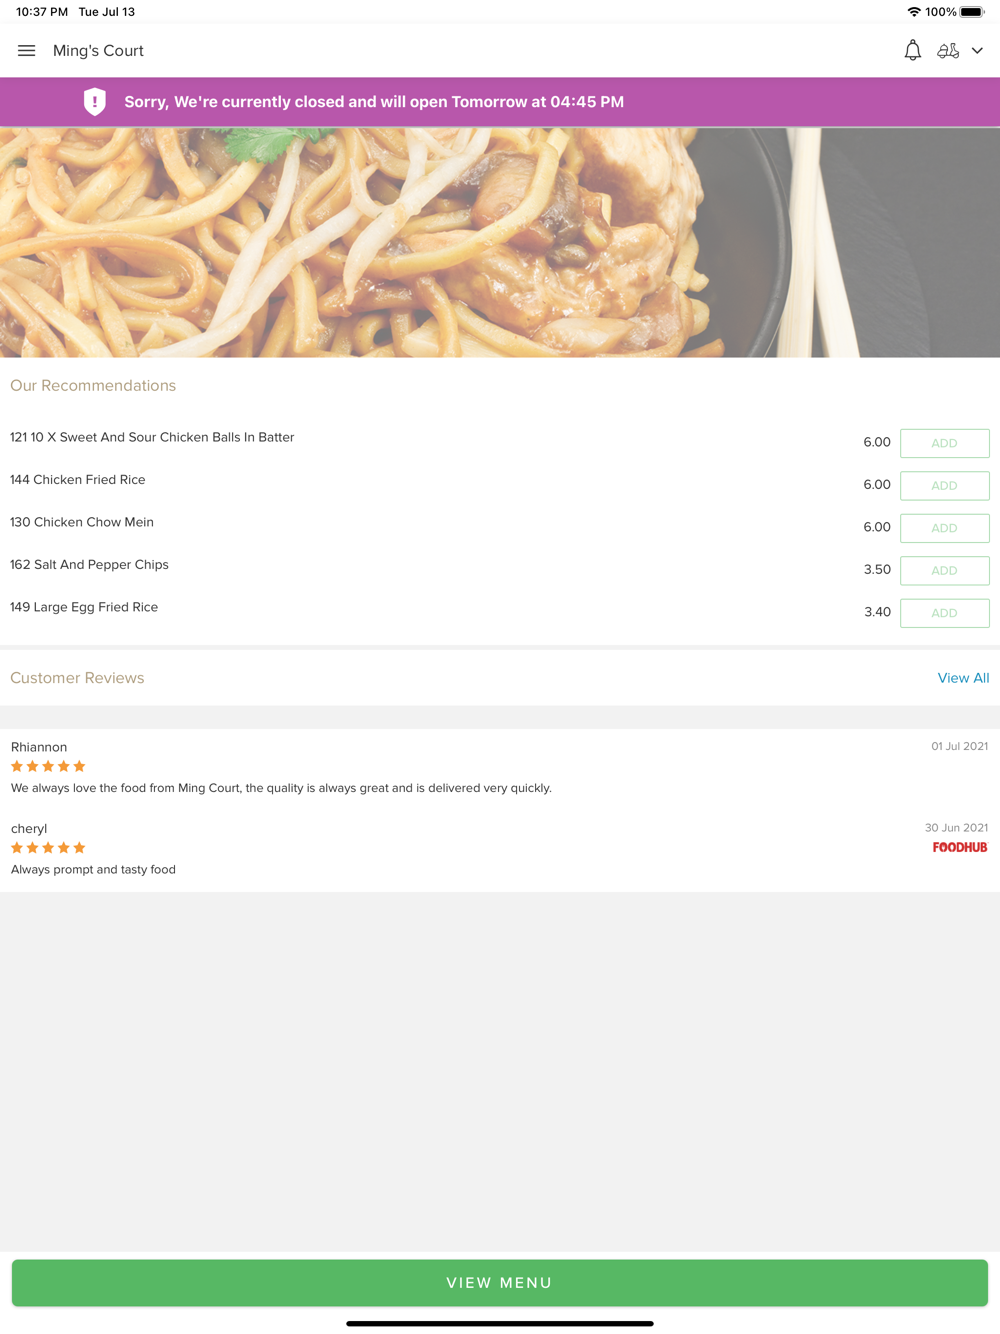Select the delivery scooter icon
The width and height of the screenshot is (1000, 1334).
pos(948,51)
